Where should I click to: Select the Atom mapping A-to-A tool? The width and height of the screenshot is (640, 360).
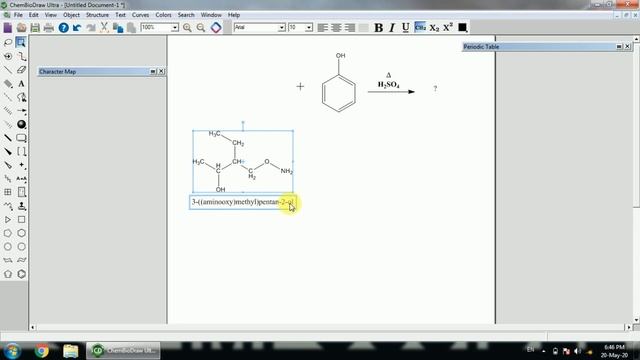tap(22, 179)
